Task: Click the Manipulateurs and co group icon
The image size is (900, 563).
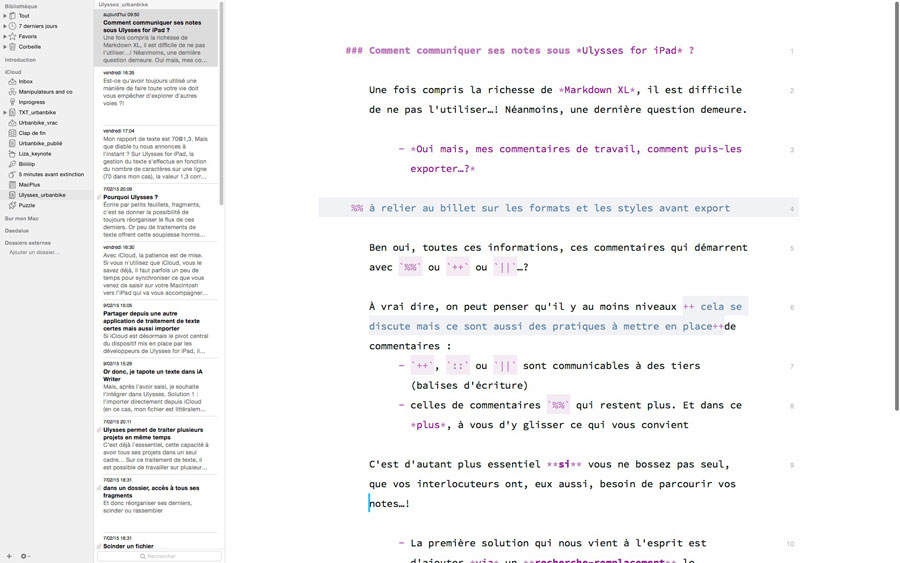Action: [x=12, y=92]
